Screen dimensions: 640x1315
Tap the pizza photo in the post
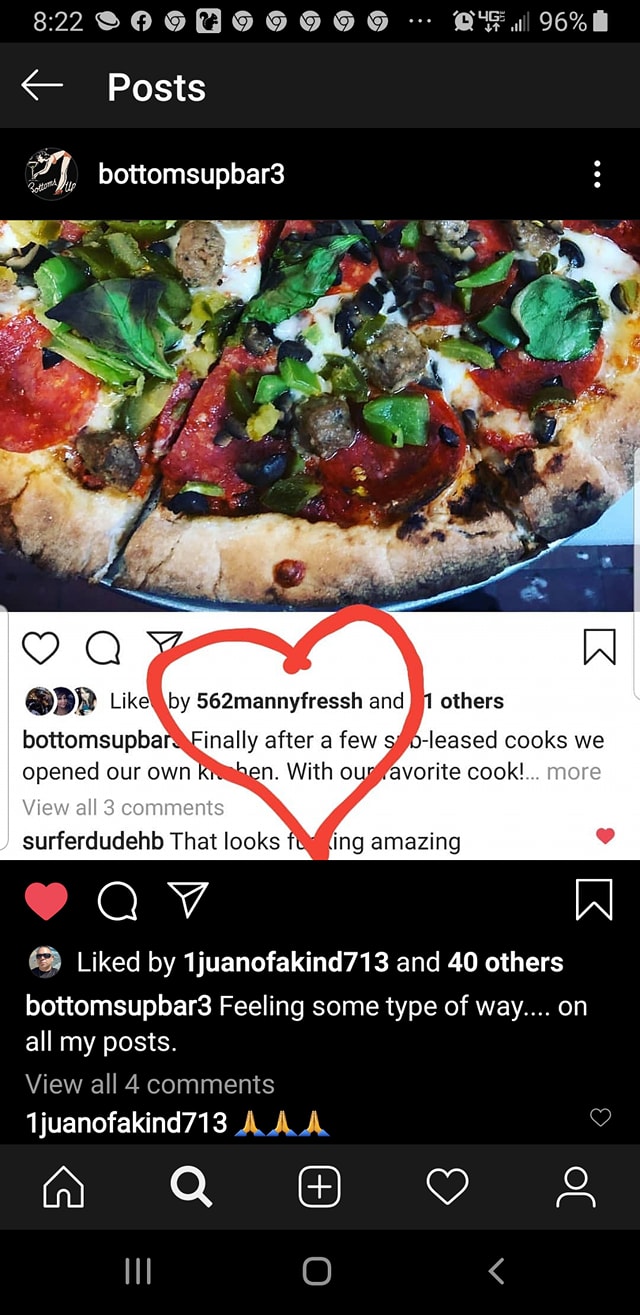pyautogui.click(x=320, y=415)
